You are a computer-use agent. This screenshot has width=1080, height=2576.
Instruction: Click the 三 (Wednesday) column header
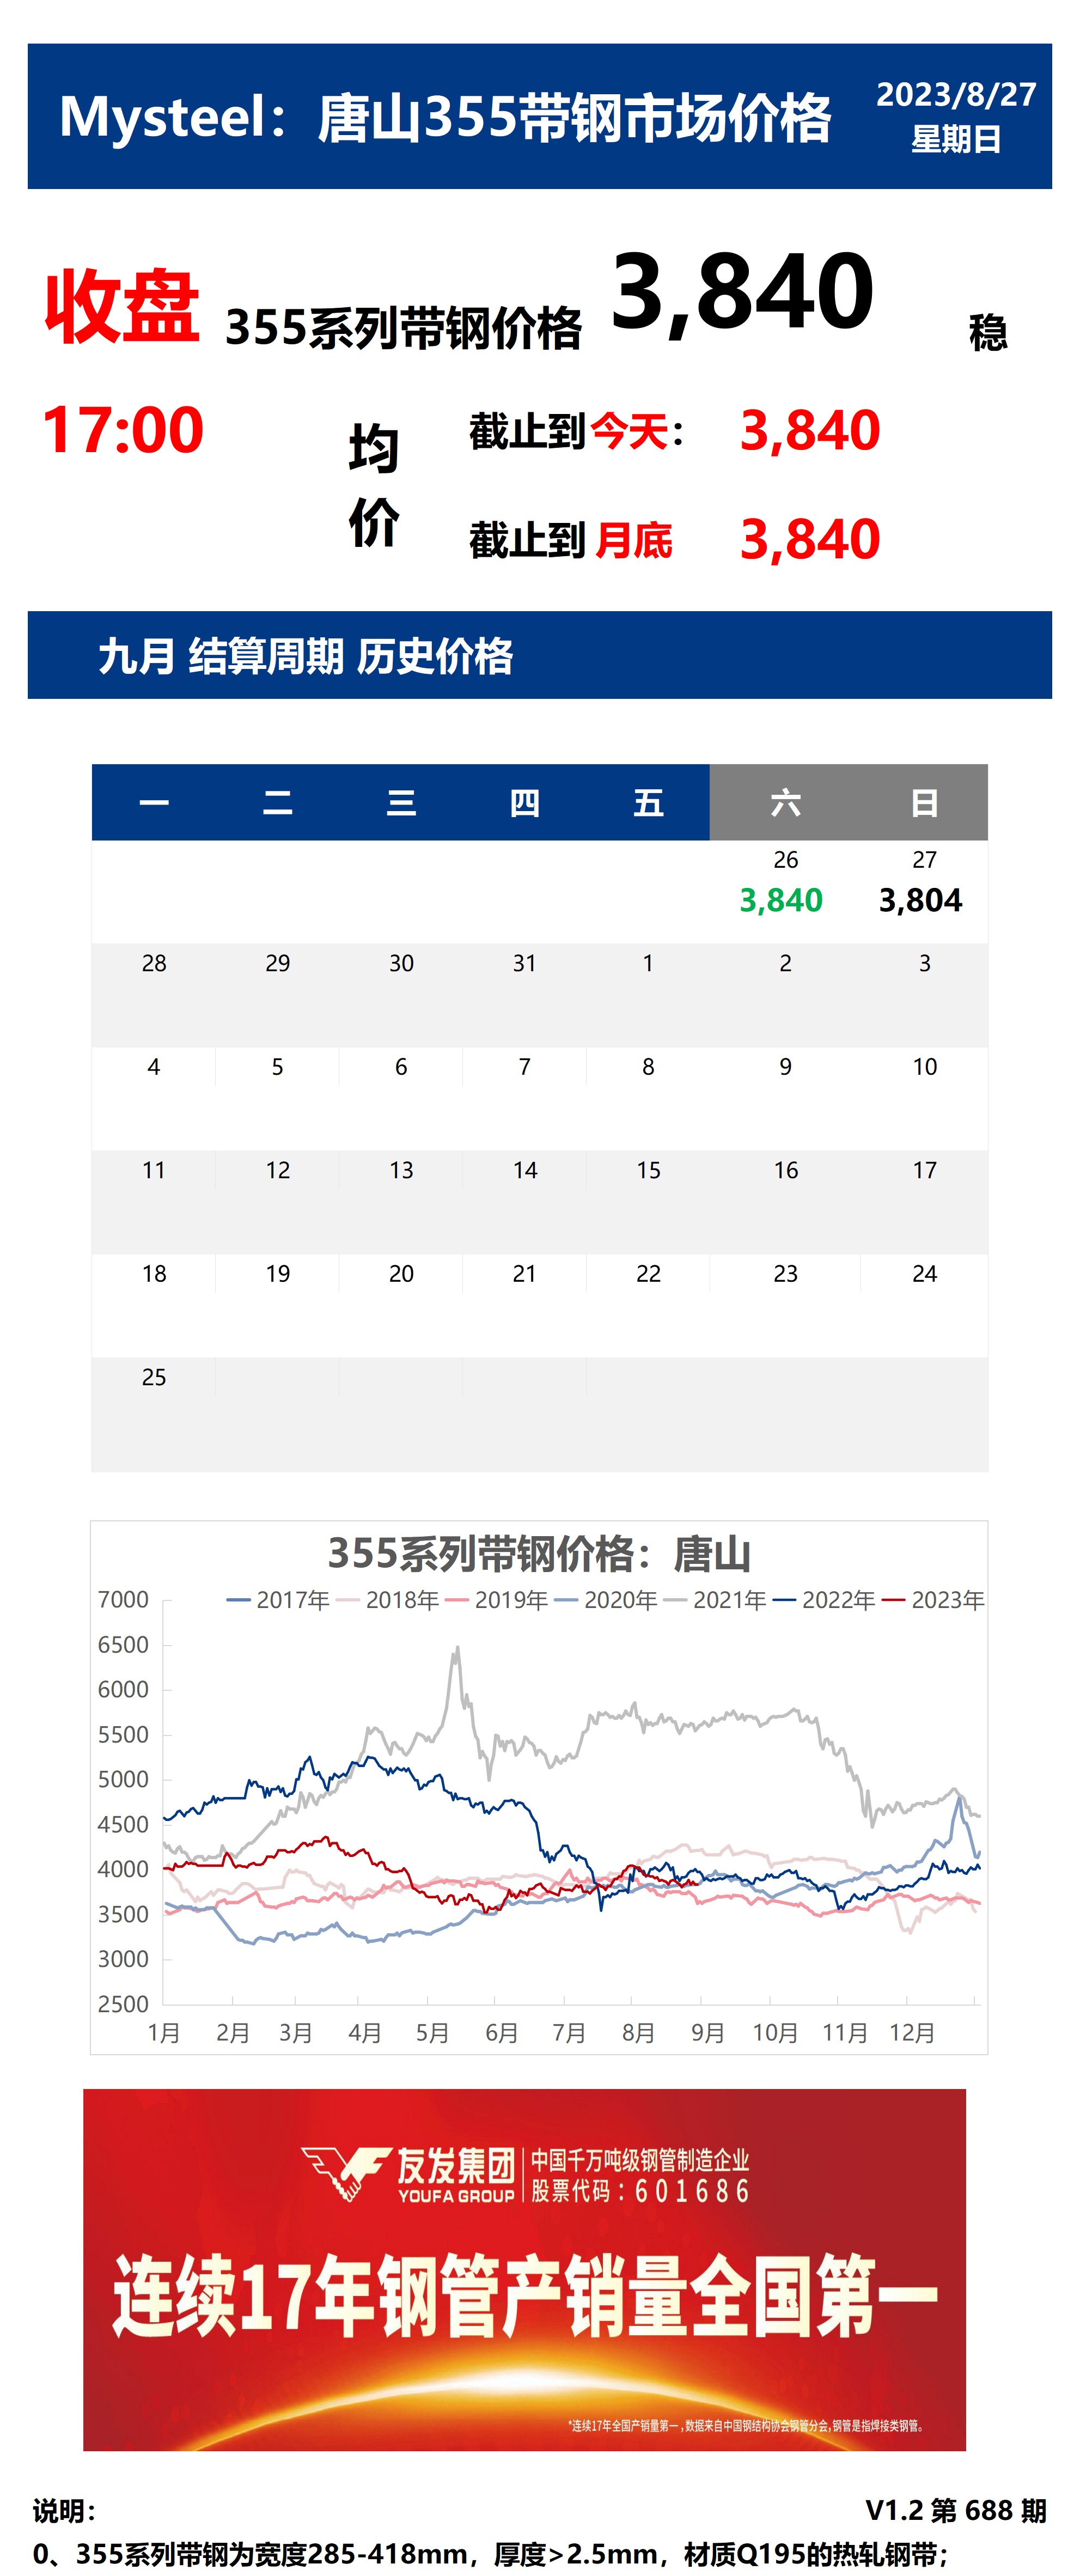[401, 802]
